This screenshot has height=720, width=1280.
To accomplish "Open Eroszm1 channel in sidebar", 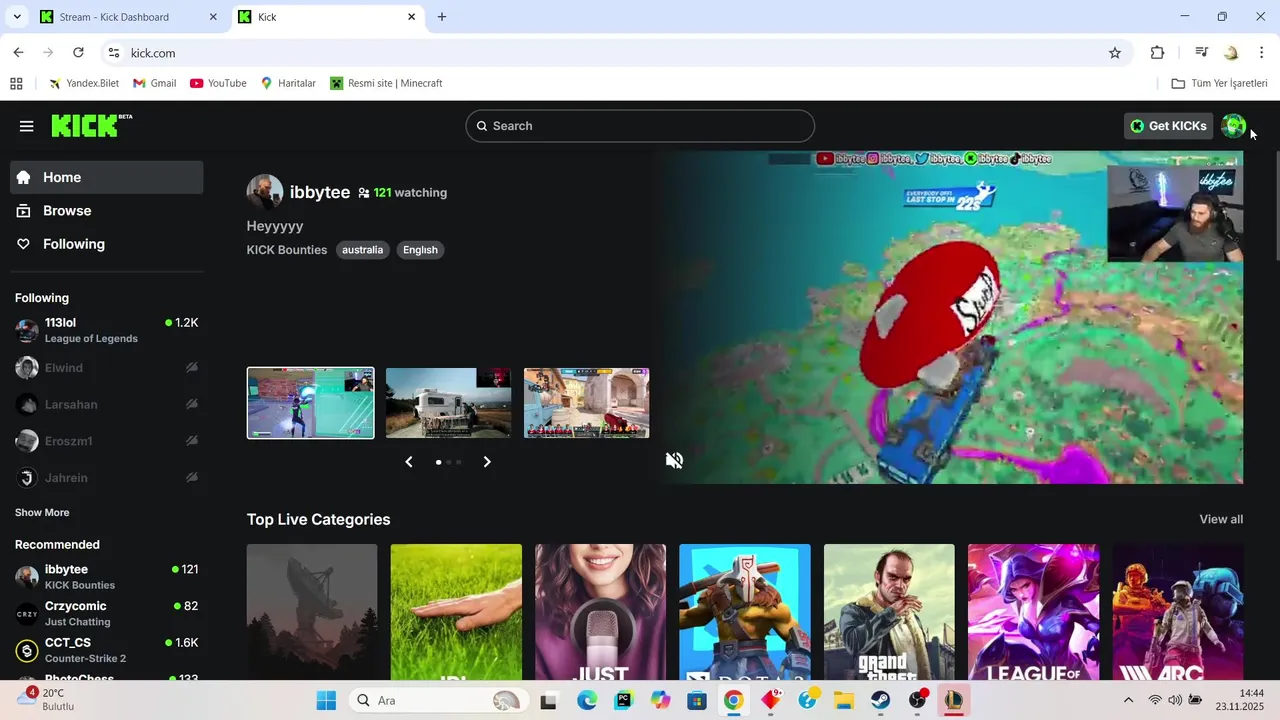I will 107,441.
